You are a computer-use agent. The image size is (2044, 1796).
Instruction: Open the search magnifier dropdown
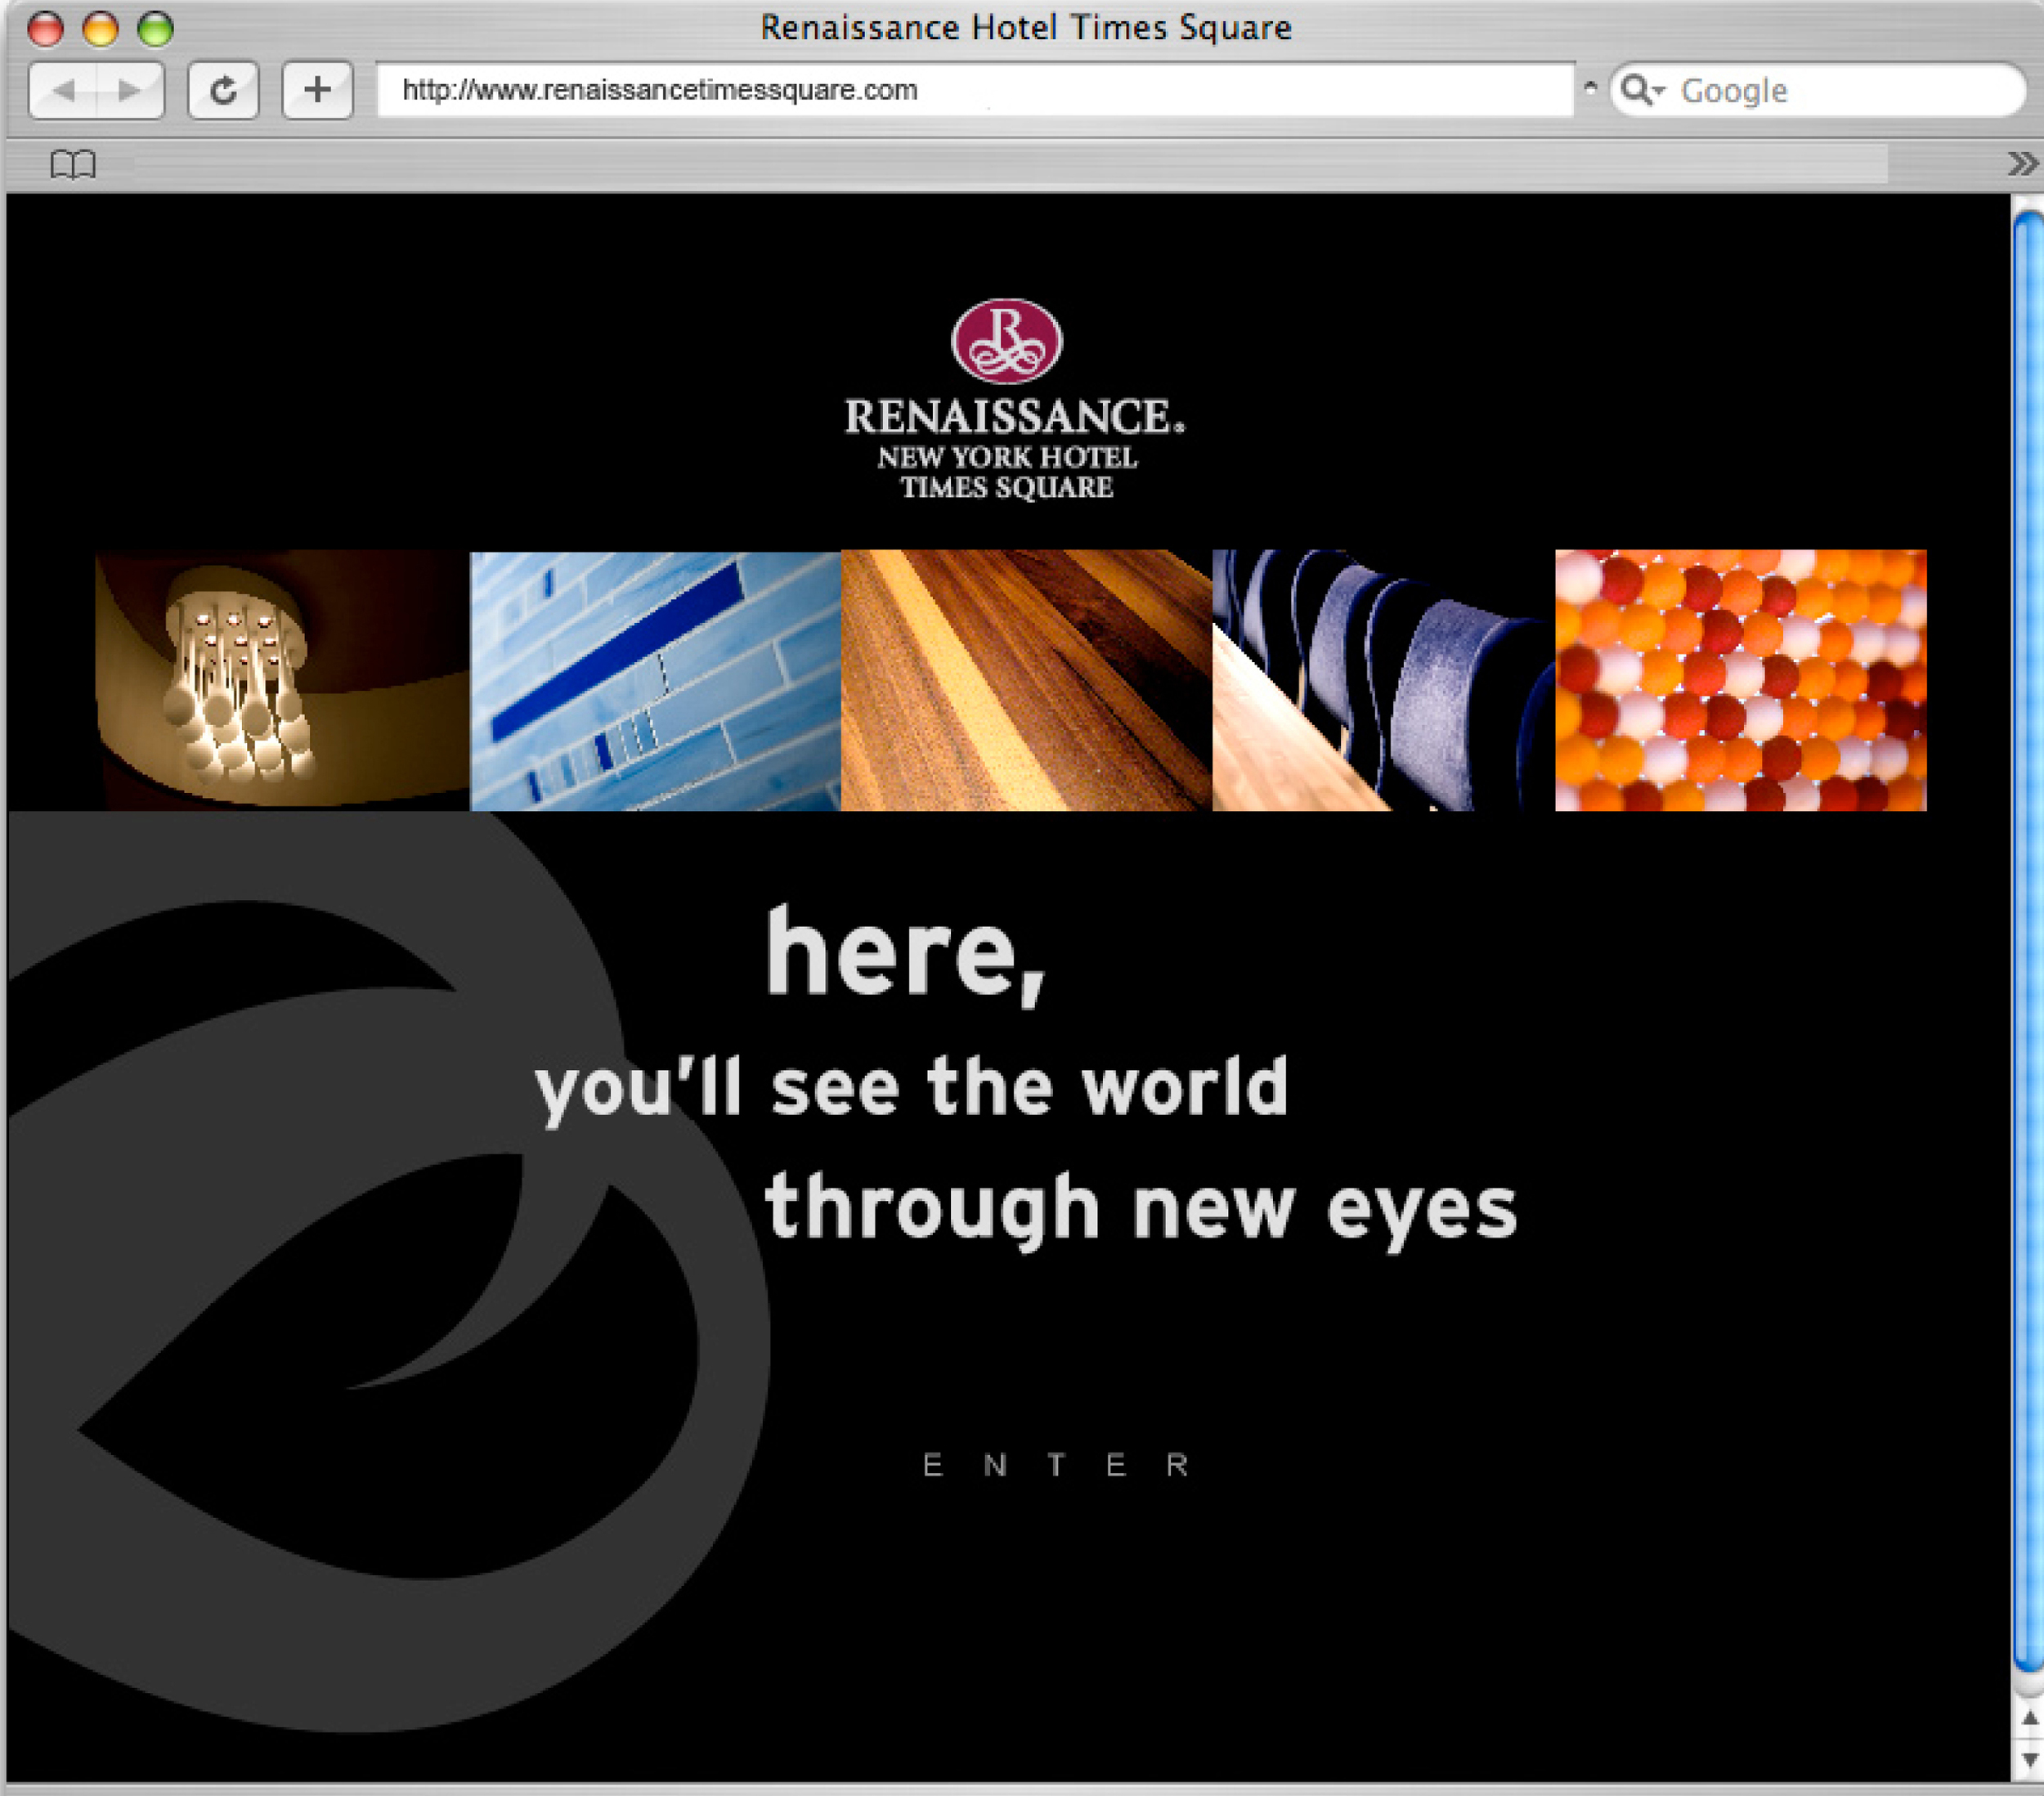point(1642,90)
